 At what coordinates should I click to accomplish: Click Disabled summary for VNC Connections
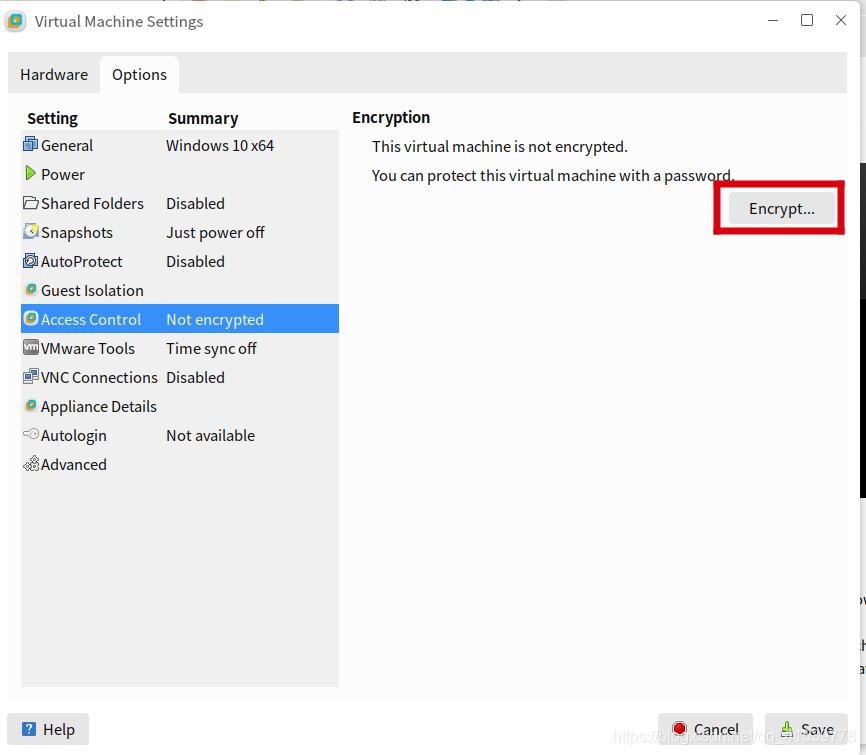[196, 377]
